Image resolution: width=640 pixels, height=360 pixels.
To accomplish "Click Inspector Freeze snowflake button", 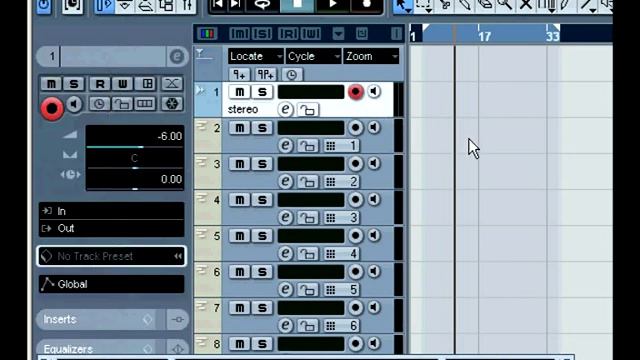I will pyautogui.click(x=172, y=103).
